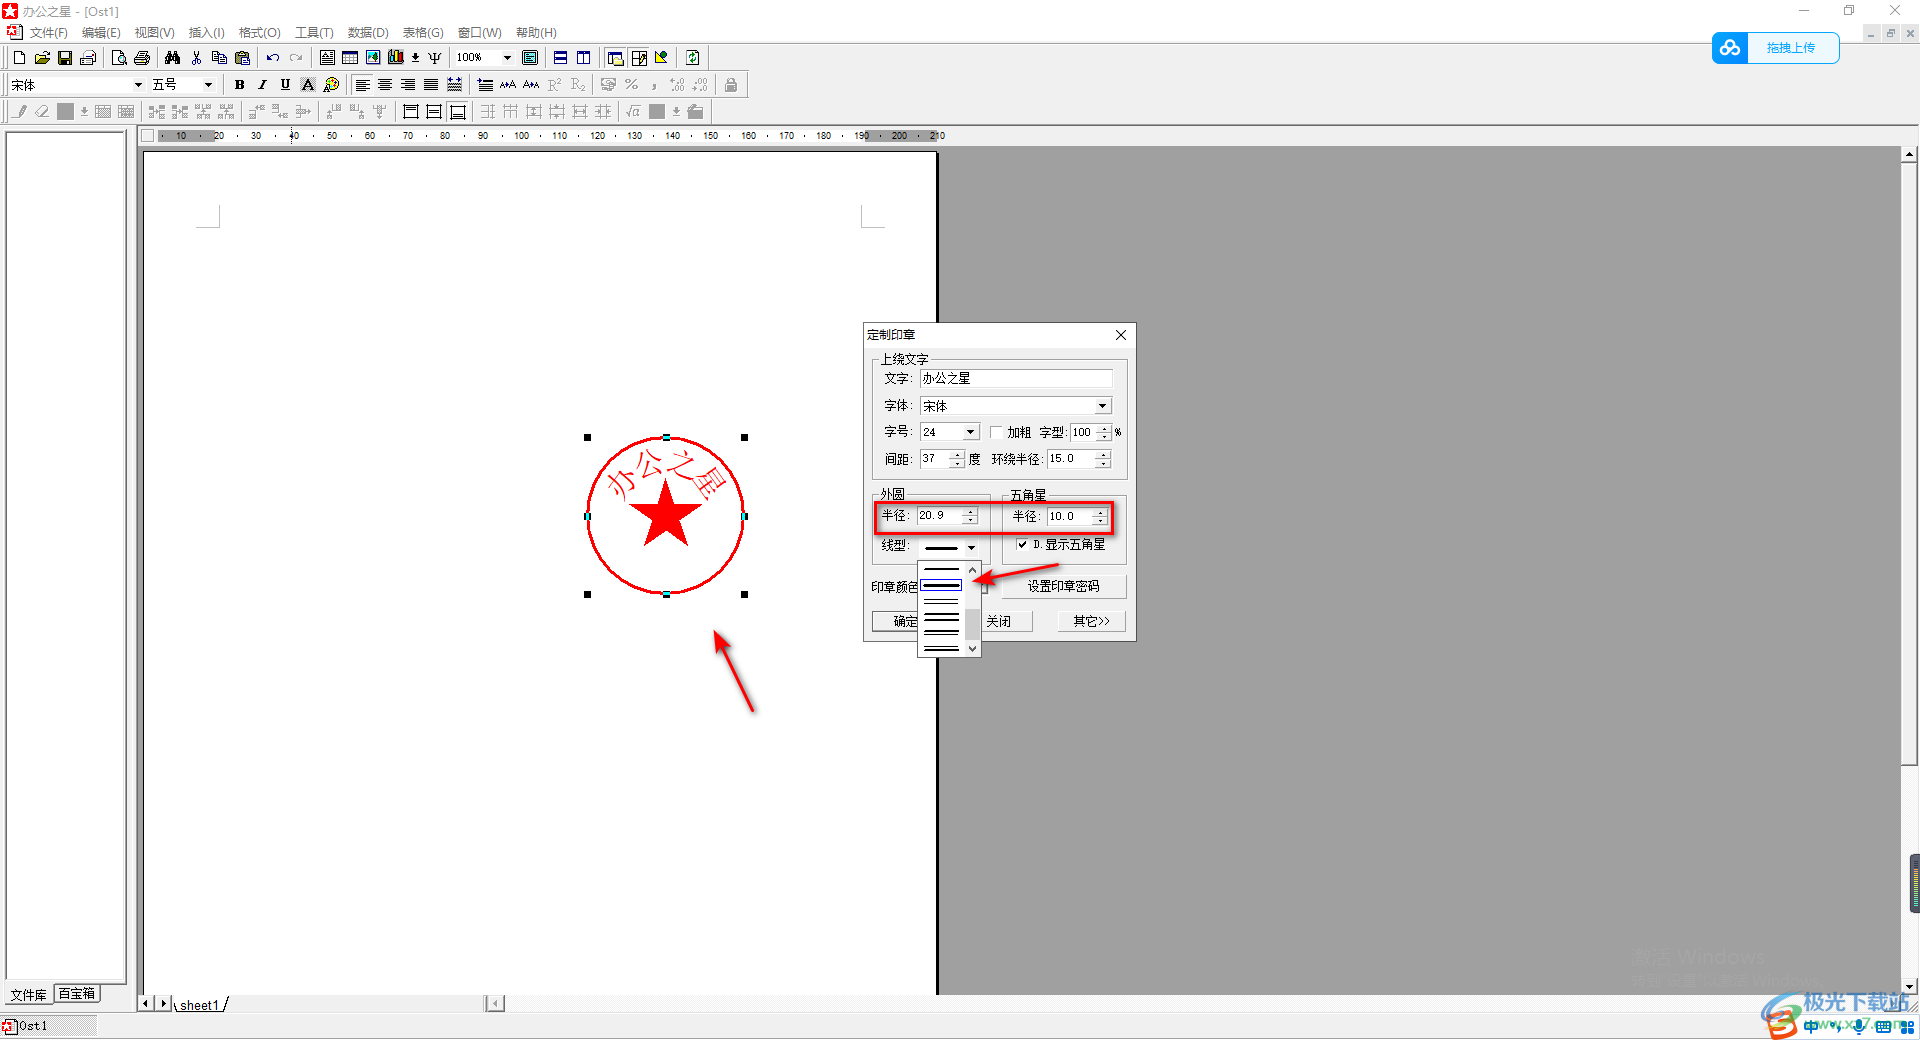Center align text
Screen dimensions: 1920x1040
385,85
